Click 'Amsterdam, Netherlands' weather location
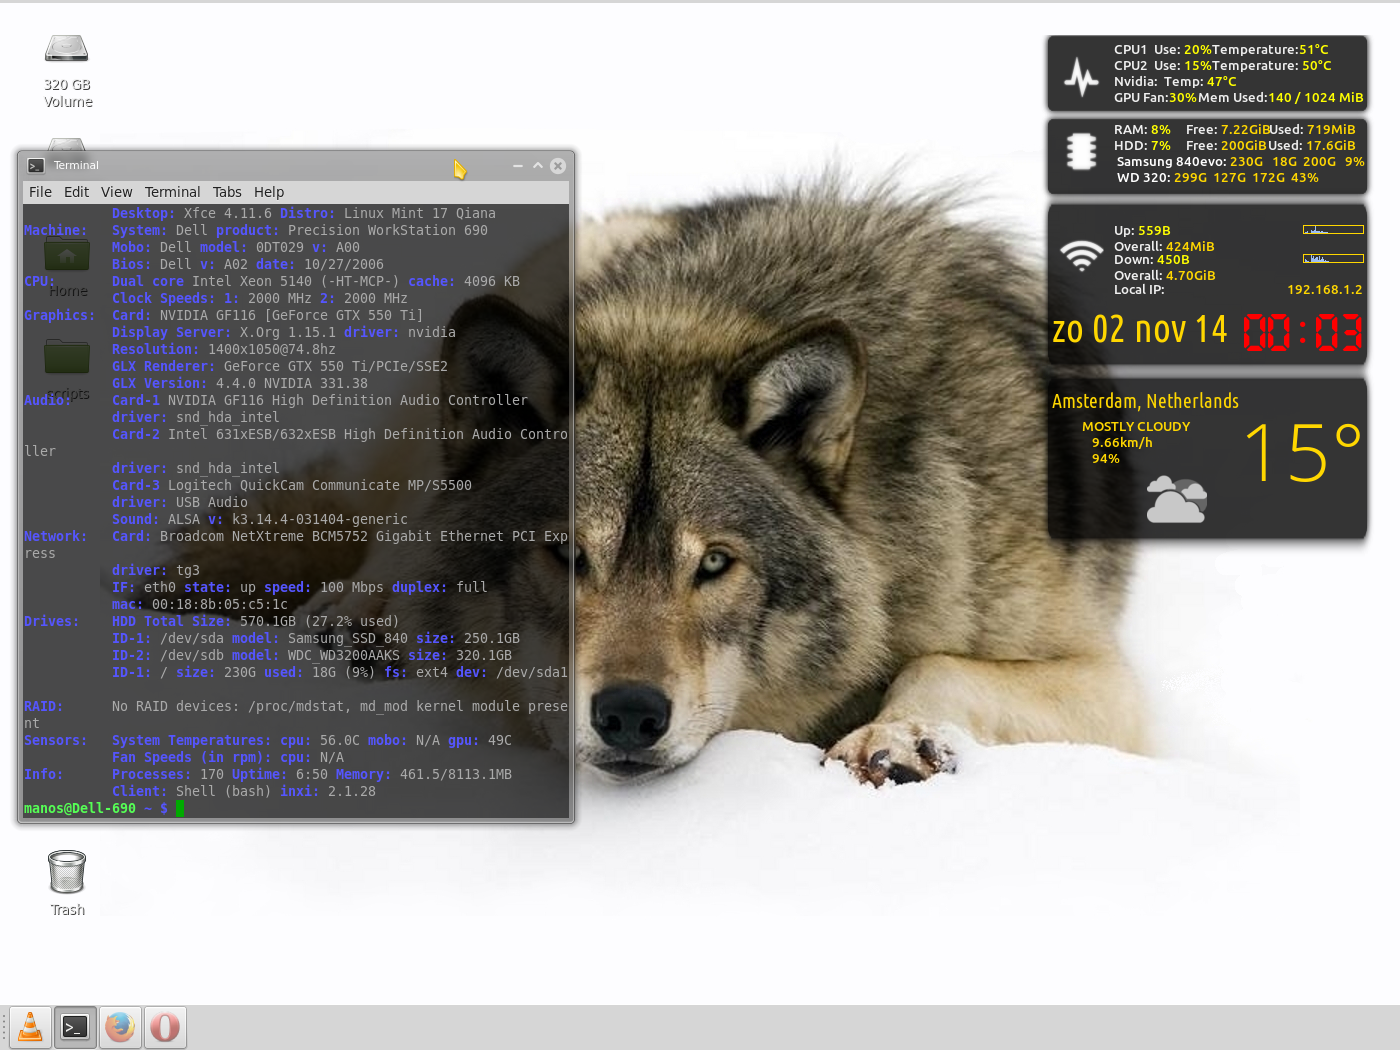1400x1050 pixels. 1145,401
